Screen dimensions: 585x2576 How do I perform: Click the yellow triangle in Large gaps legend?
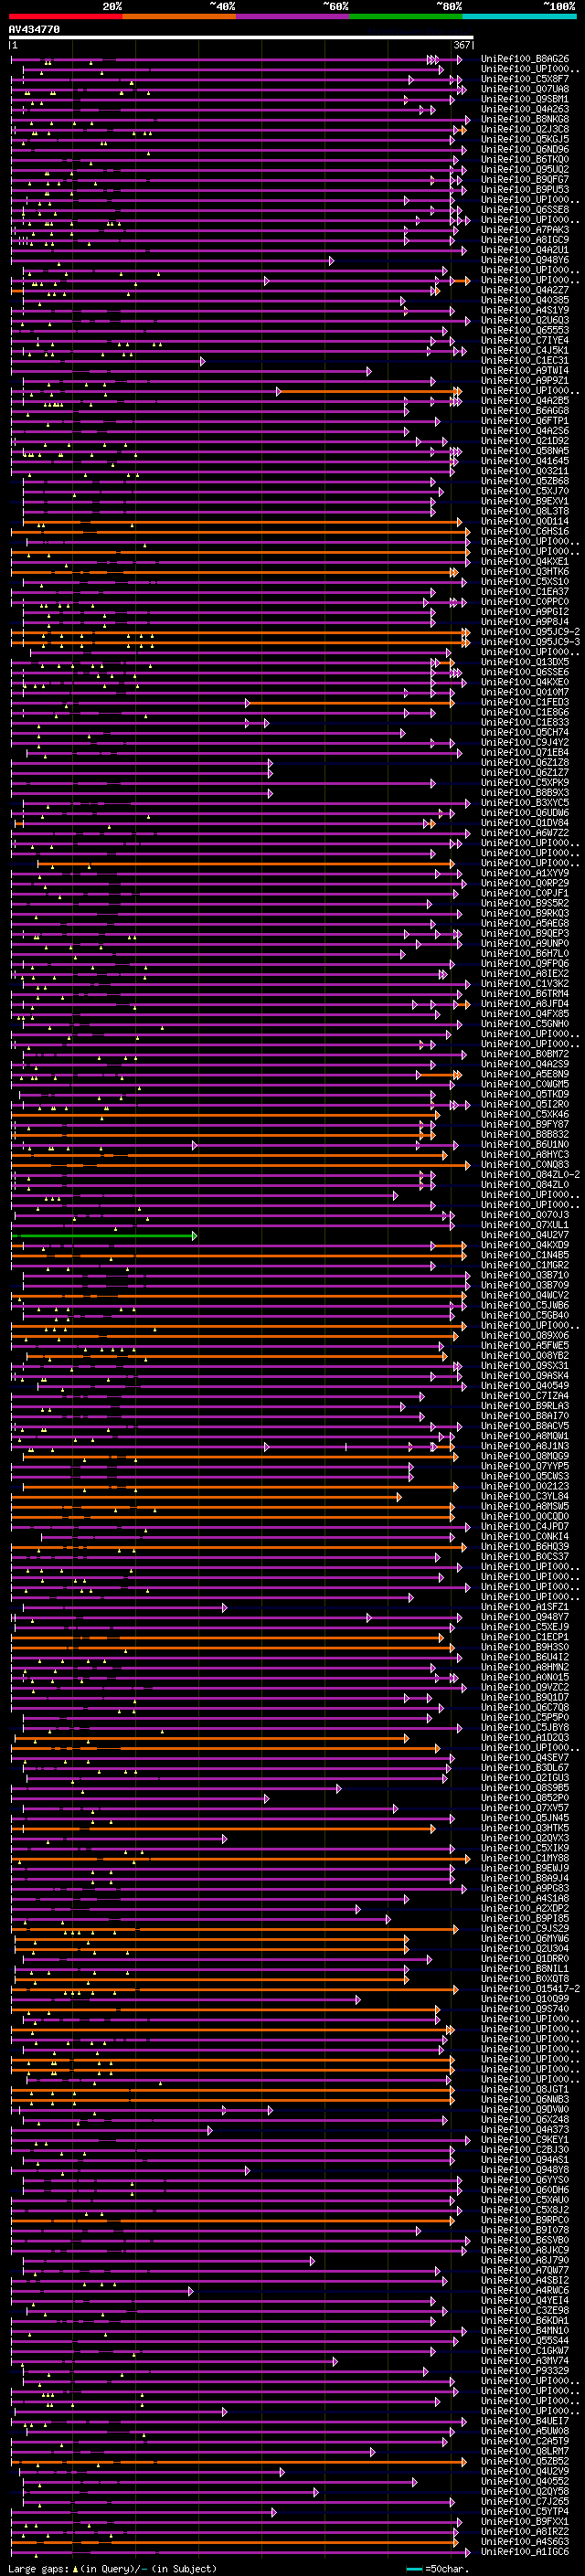pyautogui.click(x=75, y=2569)
